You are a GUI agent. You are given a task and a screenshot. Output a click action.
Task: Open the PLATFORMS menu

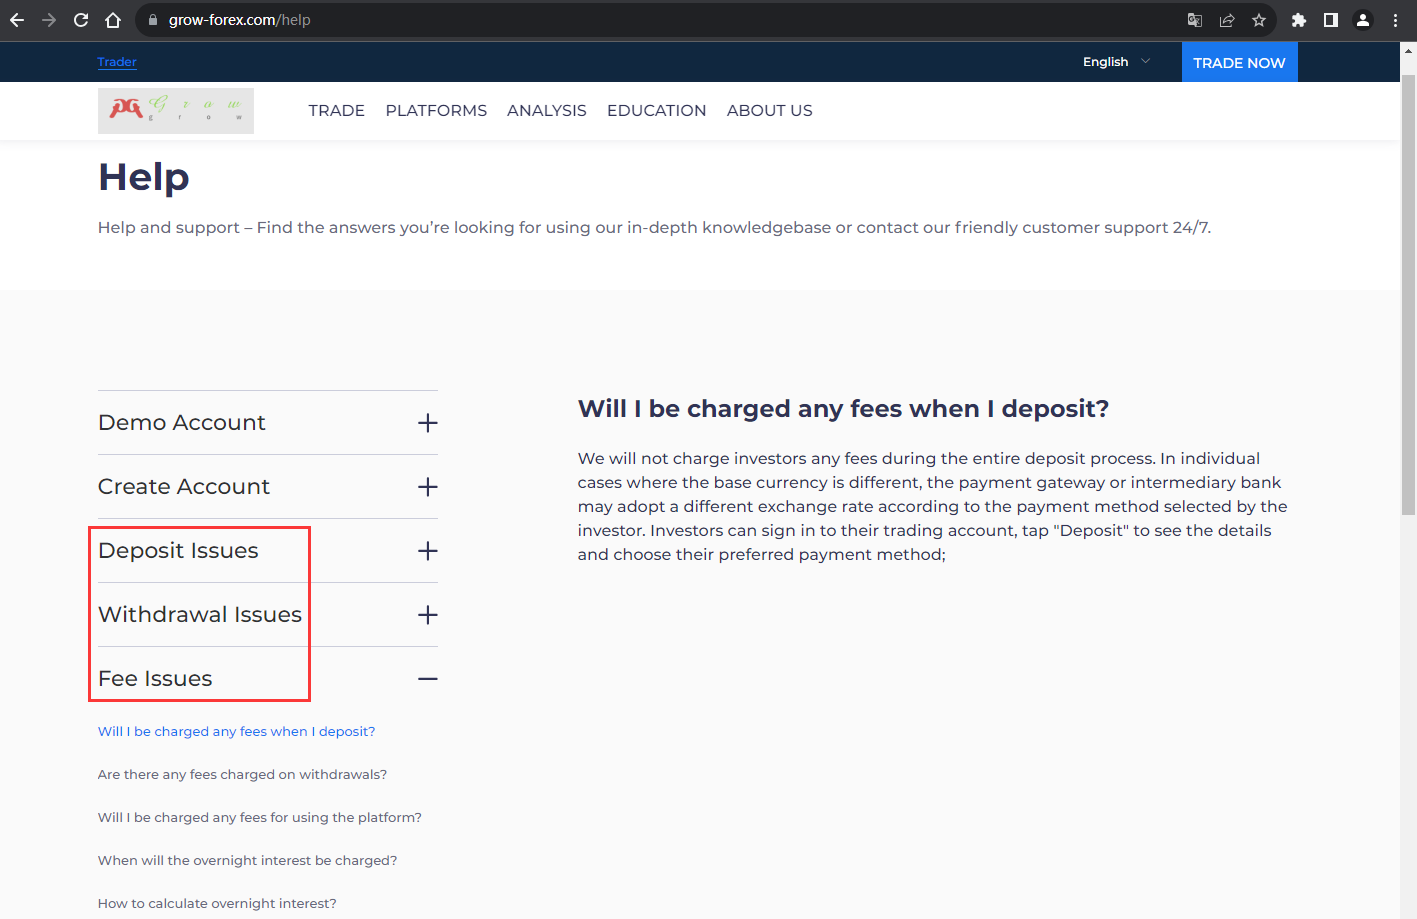coord(436,111)
